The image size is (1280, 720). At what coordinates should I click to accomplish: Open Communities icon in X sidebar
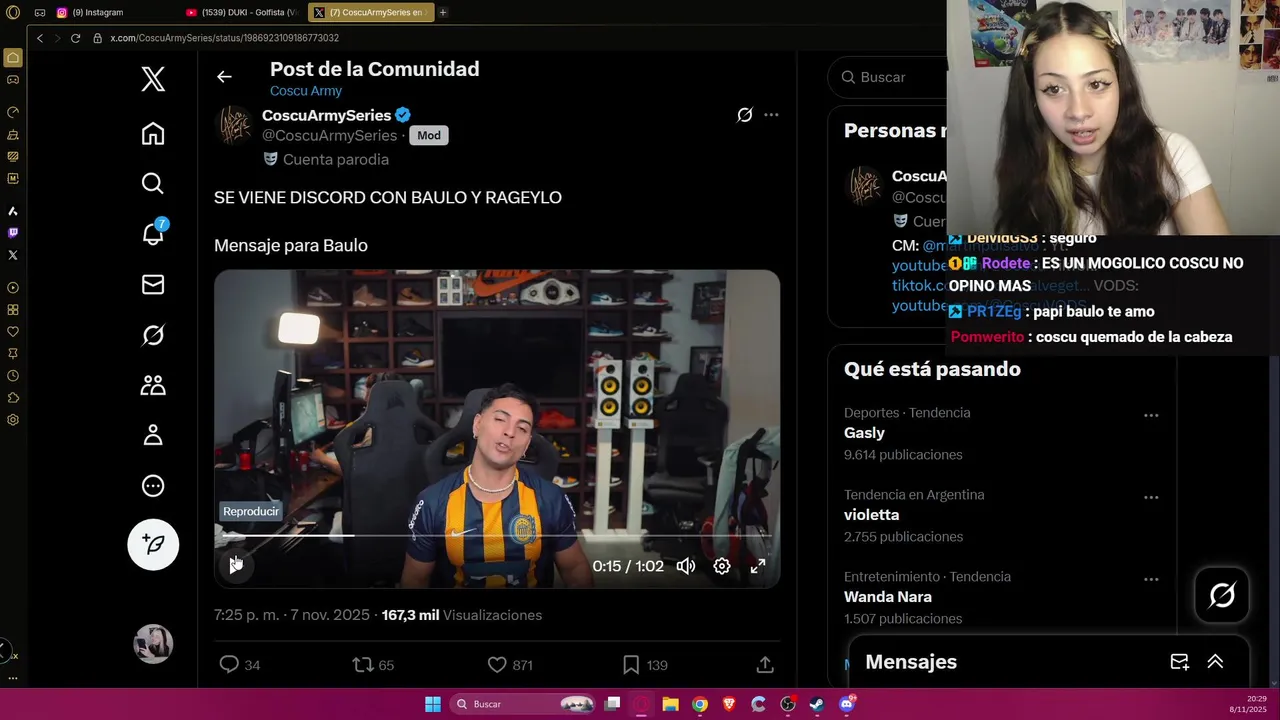153,385
